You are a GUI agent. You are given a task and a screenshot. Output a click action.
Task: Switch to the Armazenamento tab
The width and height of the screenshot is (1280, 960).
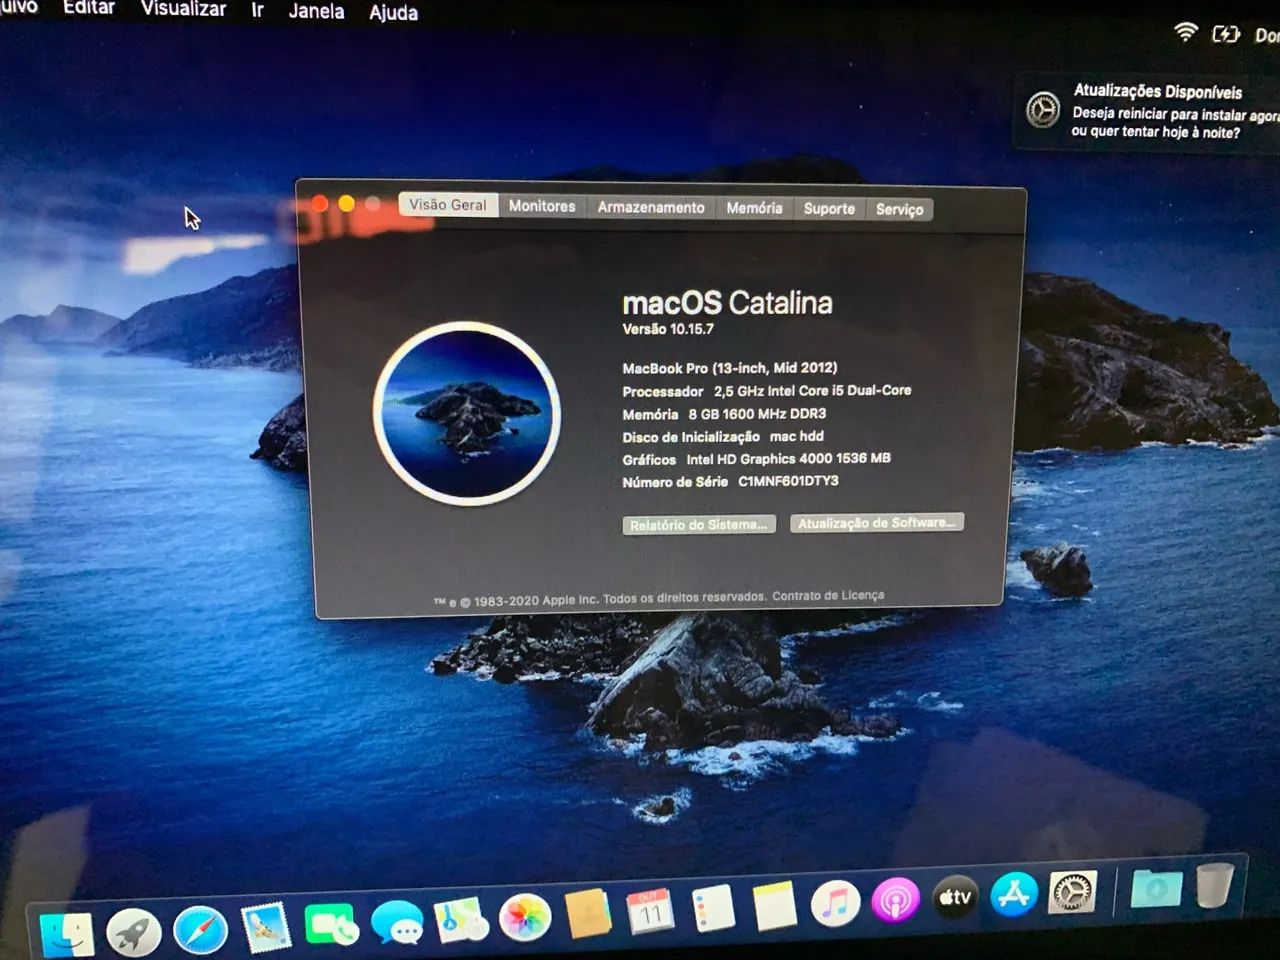(x=651, y=207)
